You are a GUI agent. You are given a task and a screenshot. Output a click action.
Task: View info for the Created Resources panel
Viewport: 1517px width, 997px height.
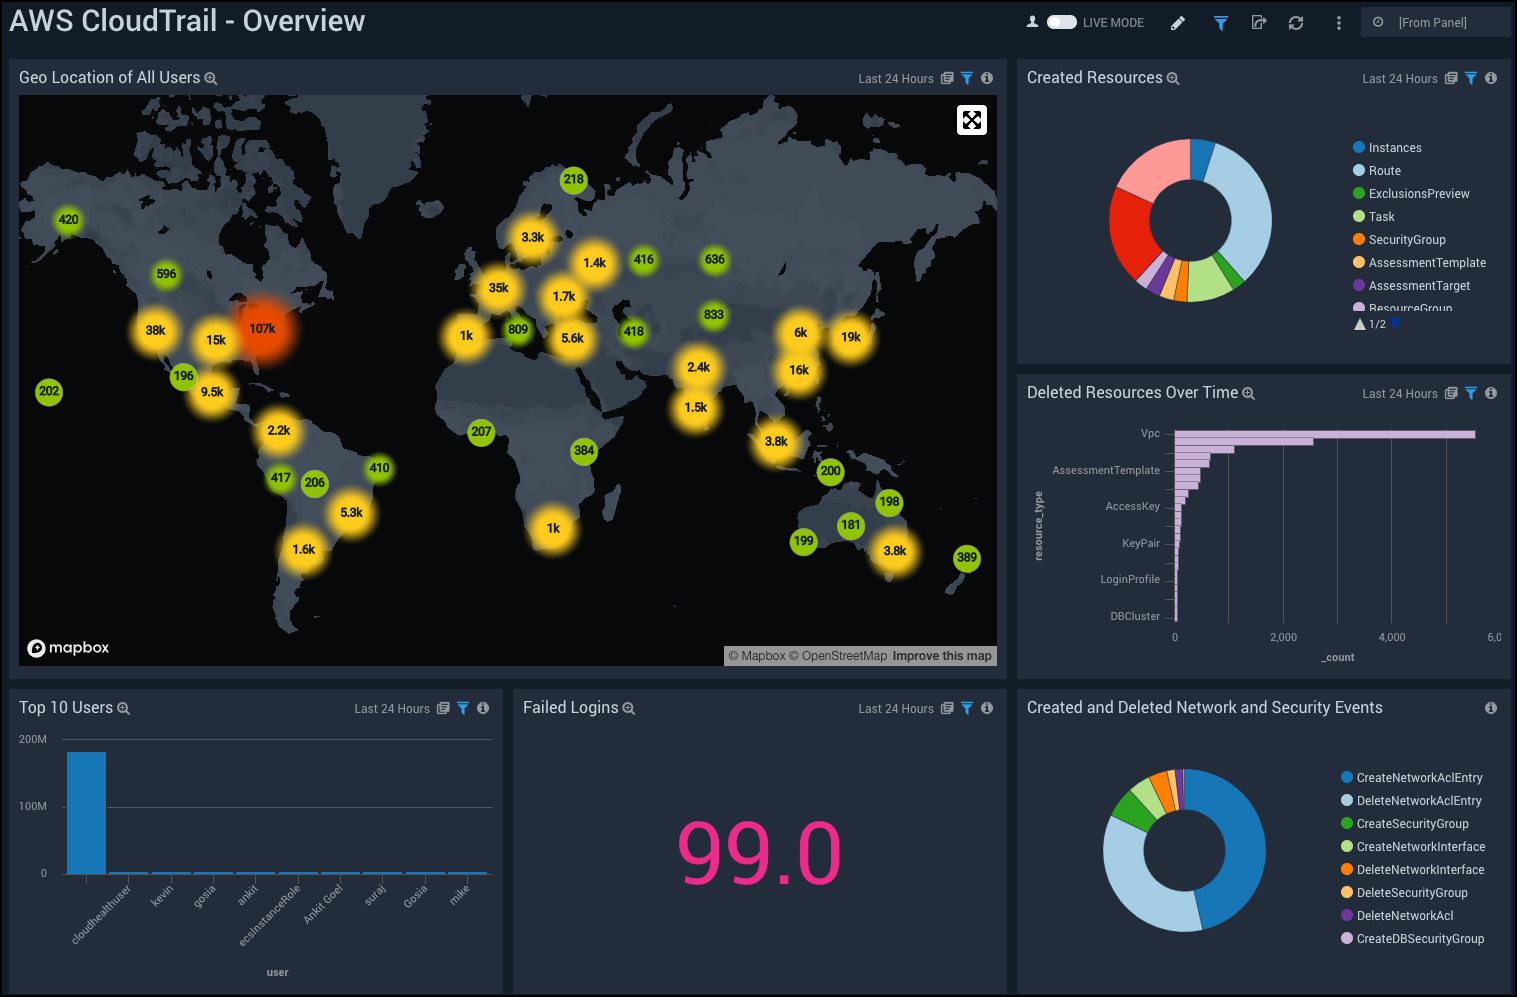(1490, 78)
